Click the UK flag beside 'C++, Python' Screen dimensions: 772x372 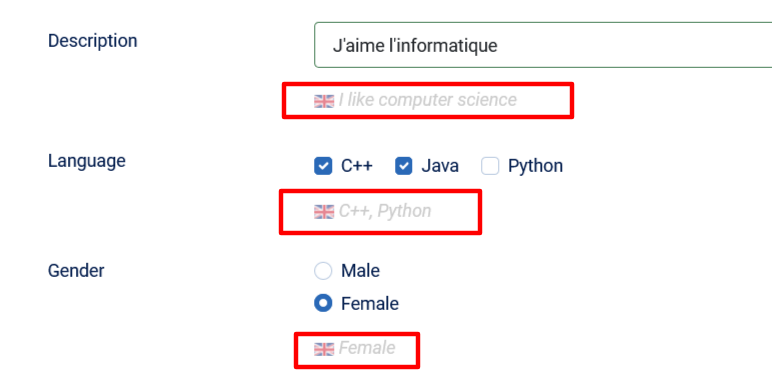(323, 212)
